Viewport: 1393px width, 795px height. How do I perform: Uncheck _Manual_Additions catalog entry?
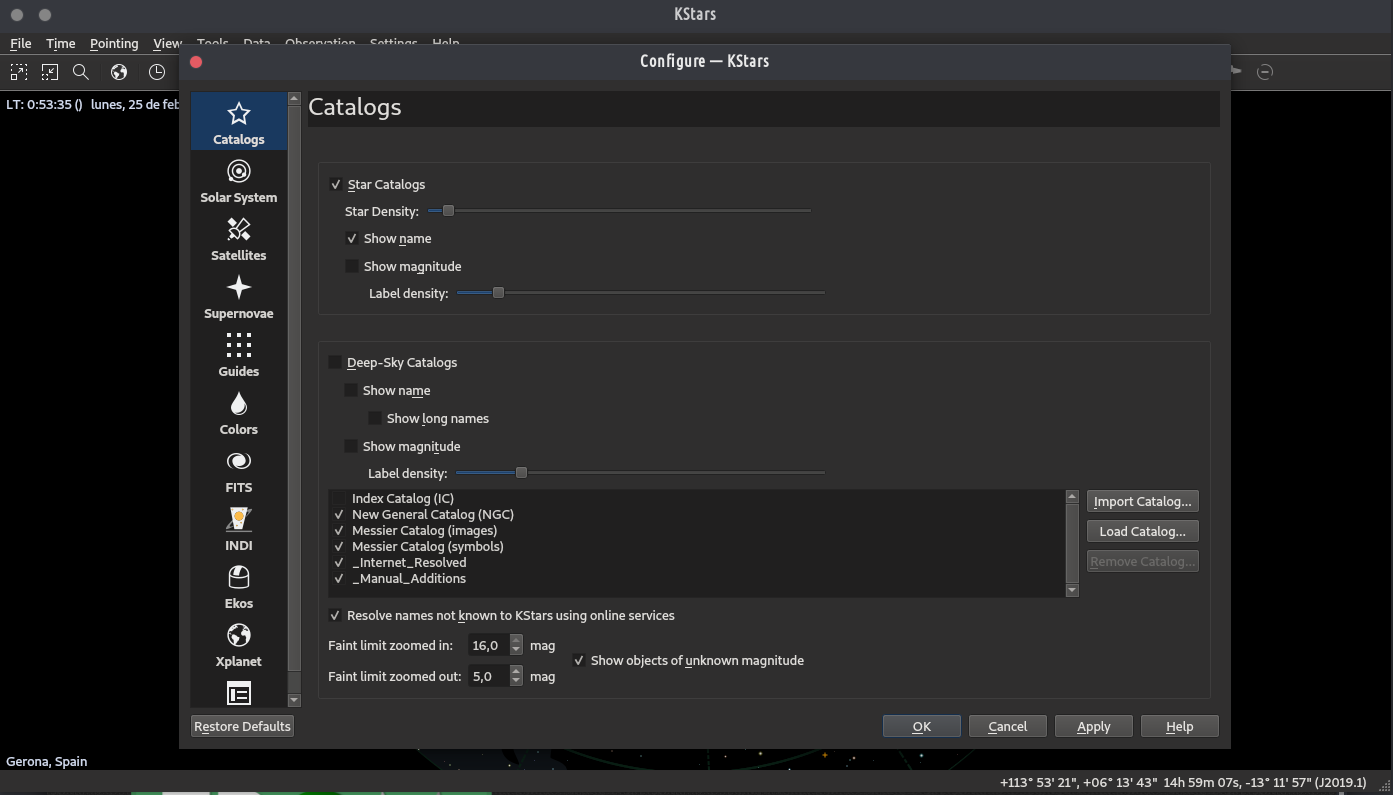pyautogui.click(x=339, y=578)
